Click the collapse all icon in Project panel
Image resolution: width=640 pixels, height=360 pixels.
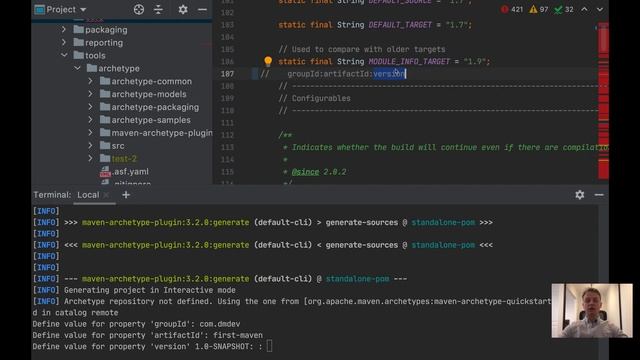[158, 9]
